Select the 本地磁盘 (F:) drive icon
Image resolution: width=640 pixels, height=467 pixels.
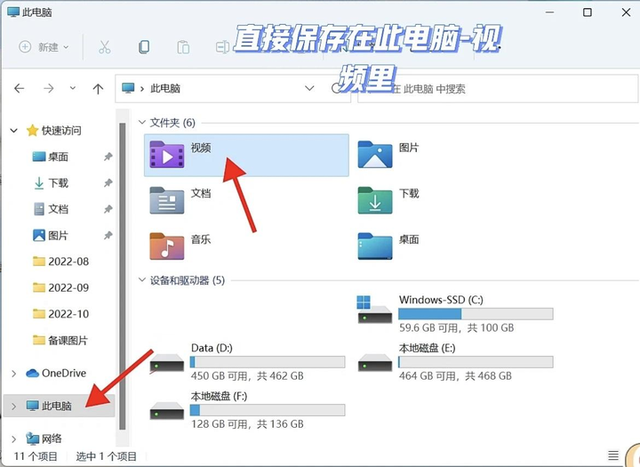(167, 411)
